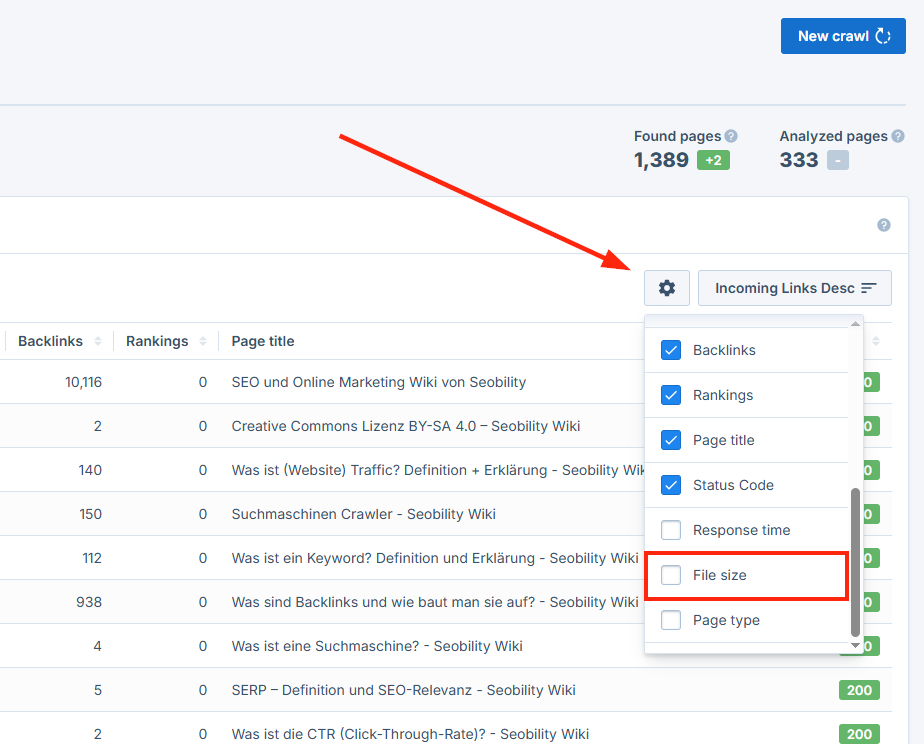The width and height of the screenshot is (924, 744).
Task: Open the SEO und Online Marketing Wiki link
Action: [378, 382]
